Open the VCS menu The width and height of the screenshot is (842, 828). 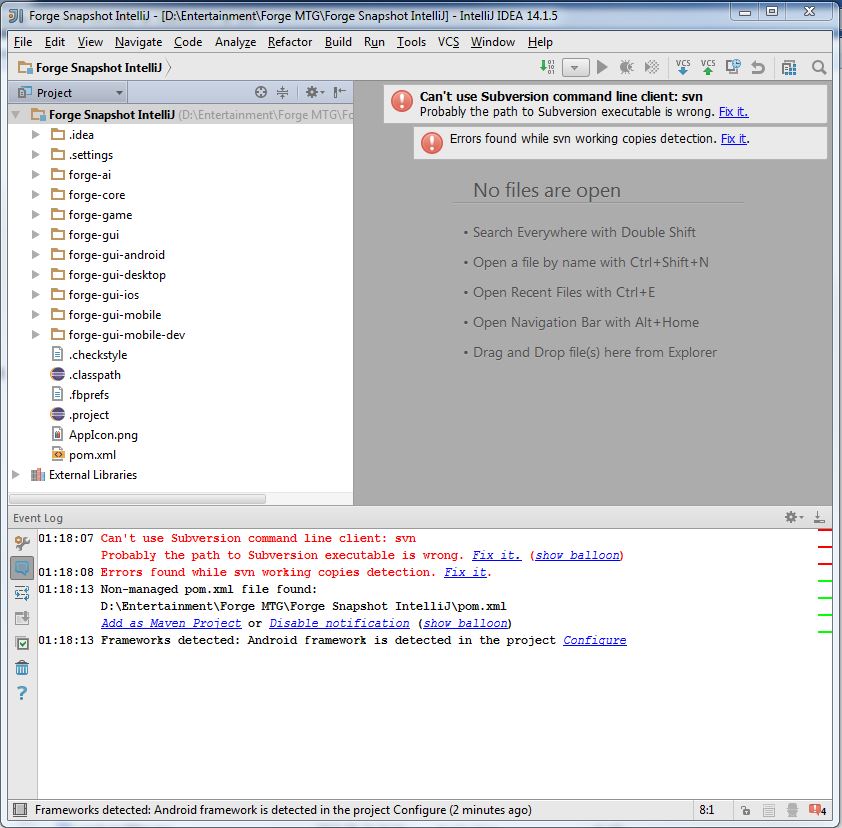click(x=448, y=42)
